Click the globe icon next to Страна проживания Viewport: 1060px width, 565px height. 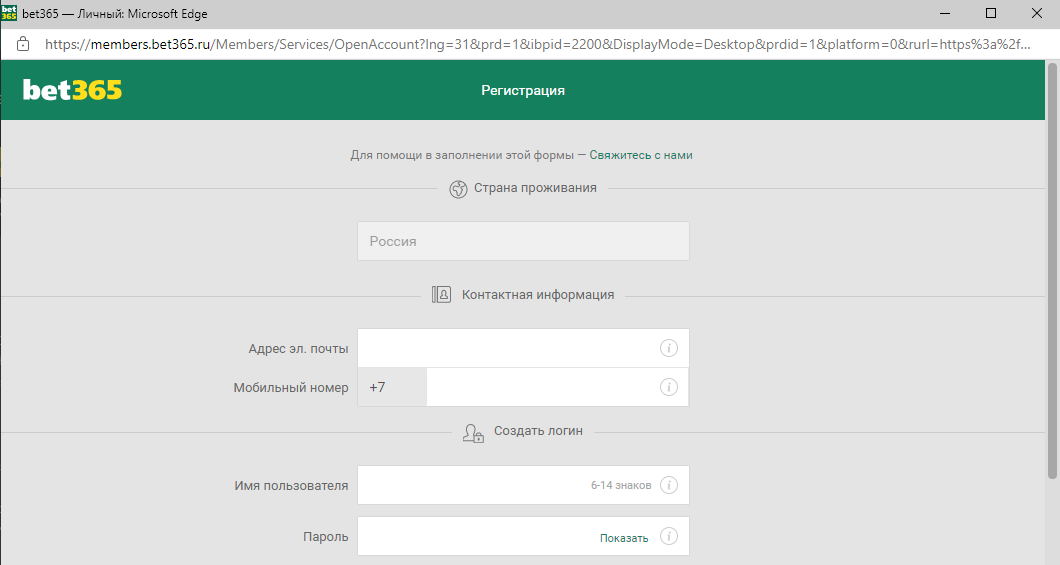click(458, 189)
